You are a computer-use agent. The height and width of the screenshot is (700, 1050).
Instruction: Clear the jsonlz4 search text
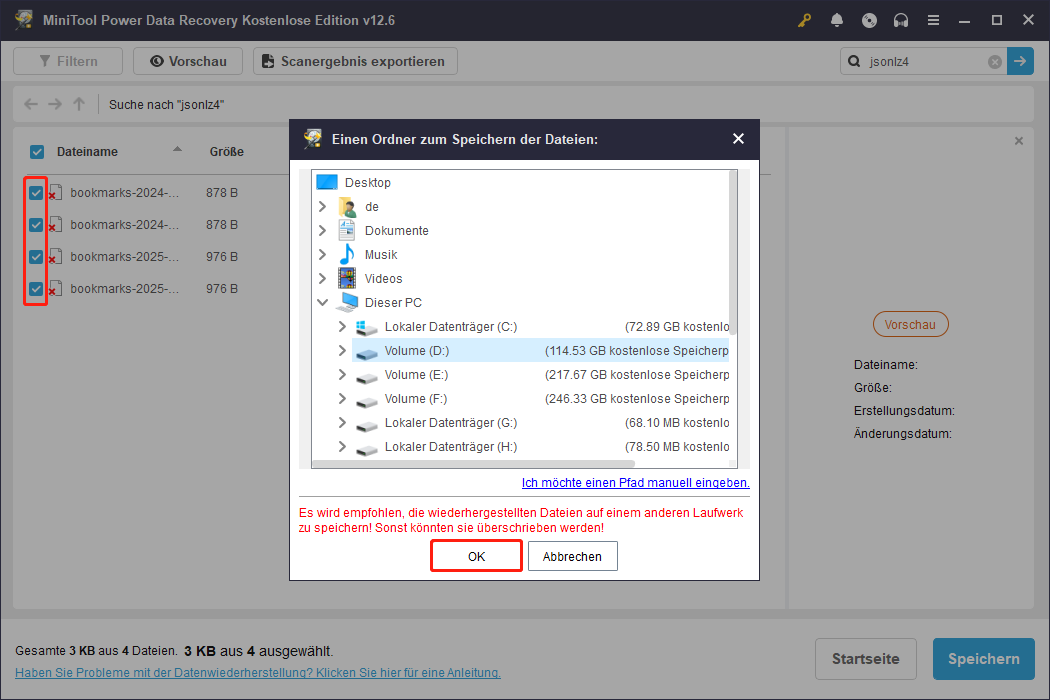point(995,62)
